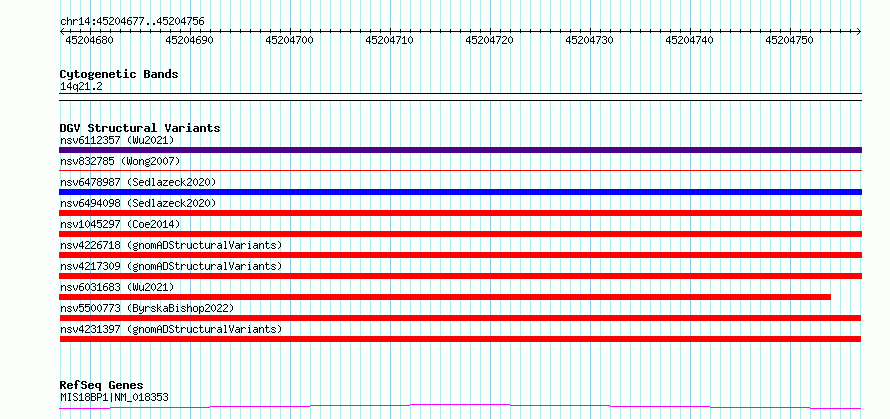
Task: Click ruler position 45204730
Action: (x=590, y=40)
